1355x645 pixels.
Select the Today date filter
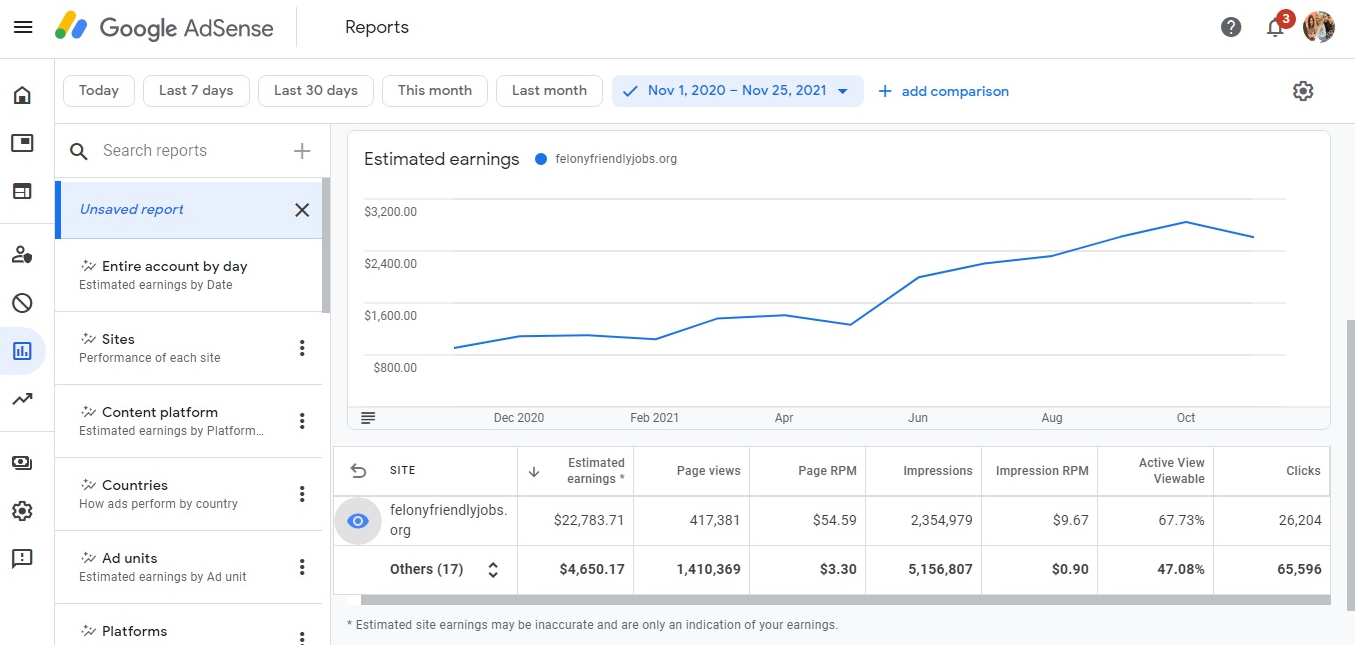99,91
